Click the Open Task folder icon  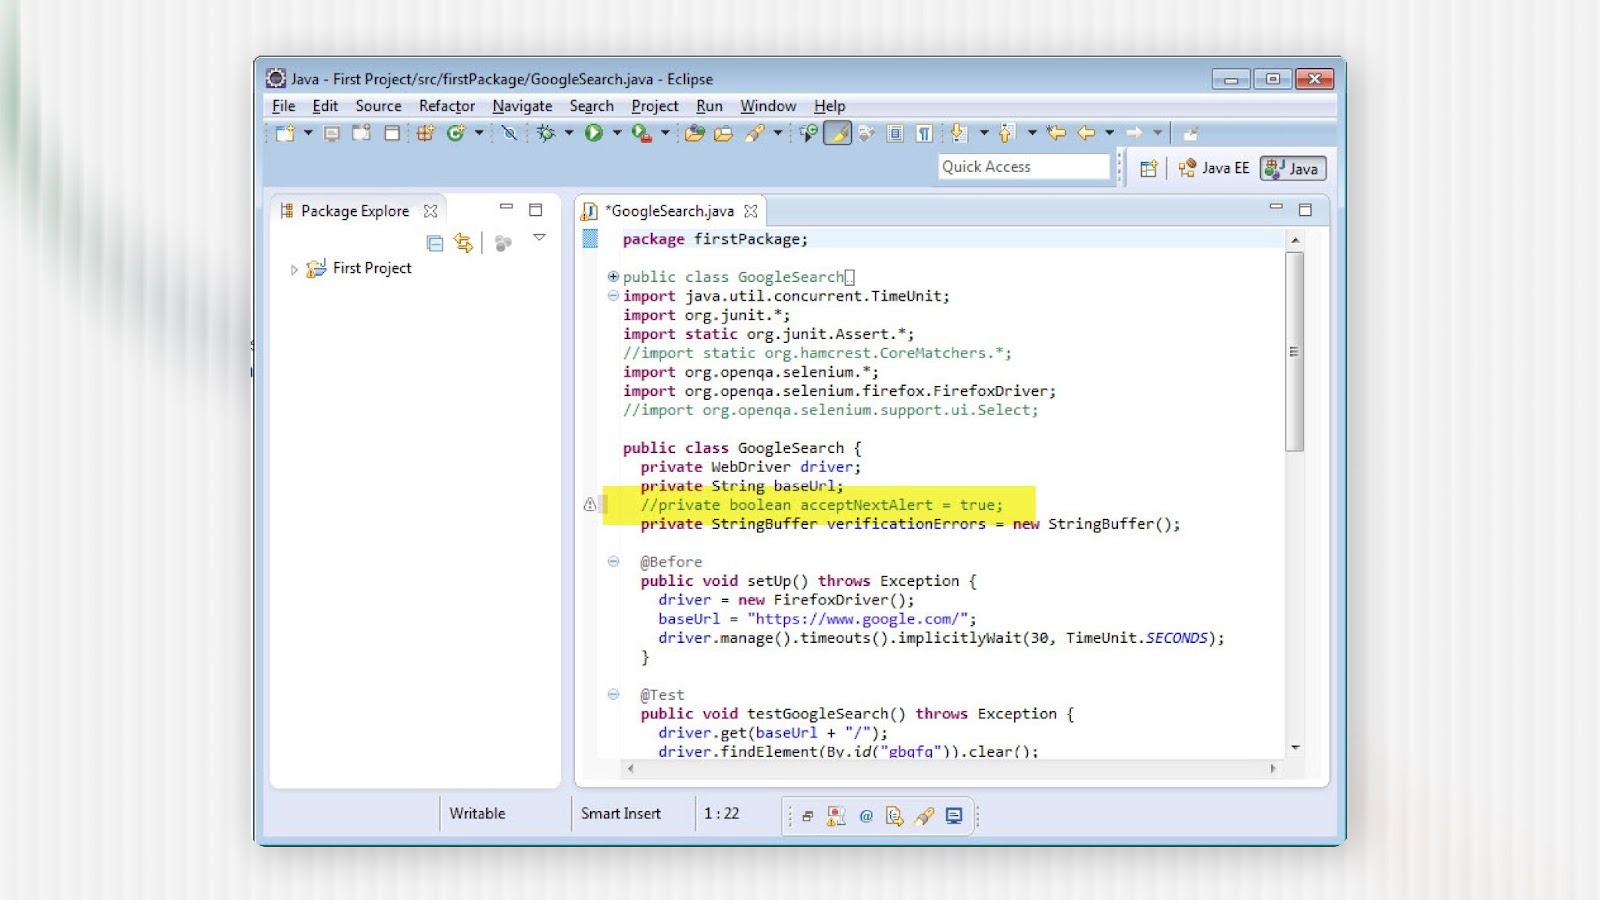[723, 133]
